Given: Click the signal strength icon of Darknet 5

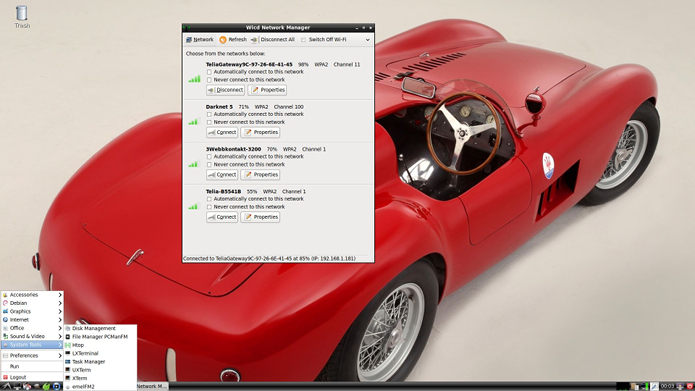Looking at the screenshot, I should click(194, 121).
